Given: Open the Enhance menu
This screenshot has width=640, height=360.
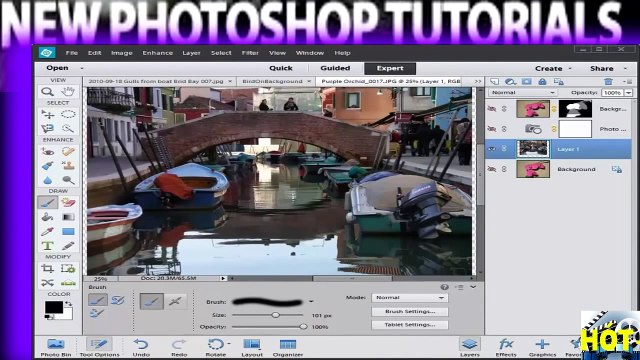Looking at the screenshot, I should 158,53.
